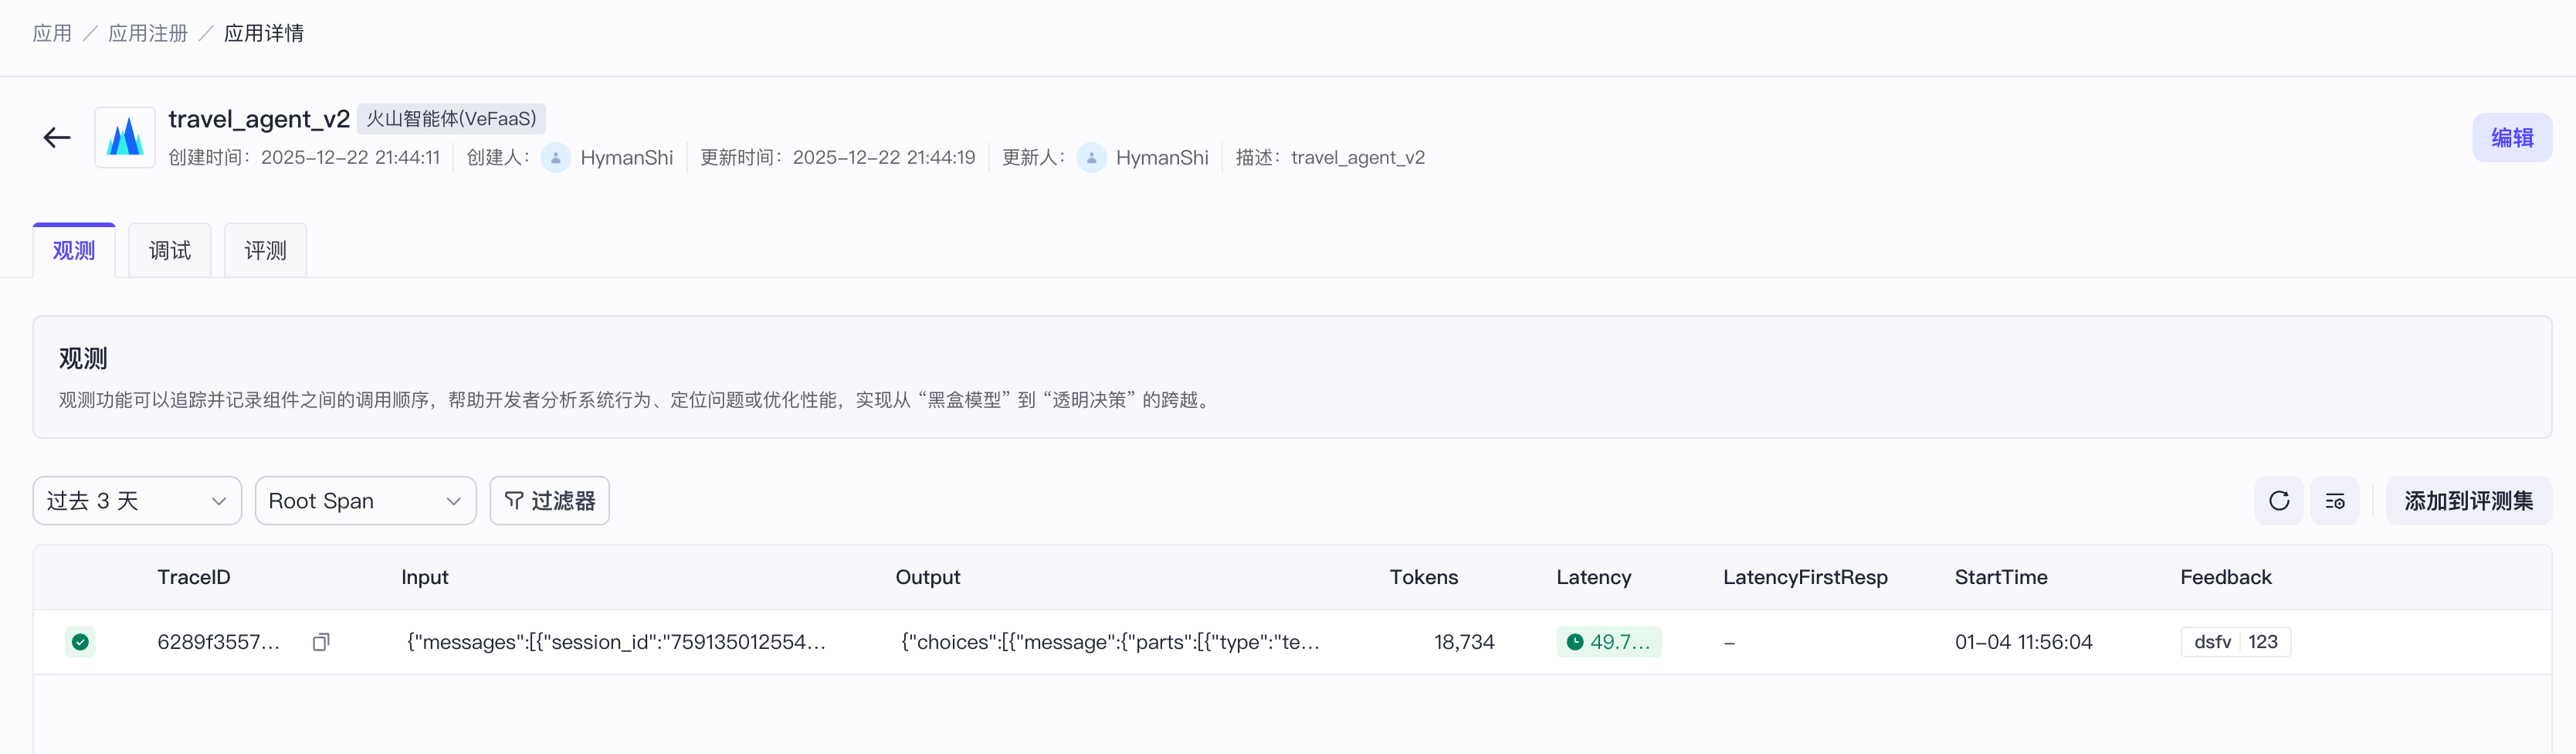Switch to the 评测 tab
Image resolution: width=2576 pixels, height=754 pixels.
pos(266,250)
